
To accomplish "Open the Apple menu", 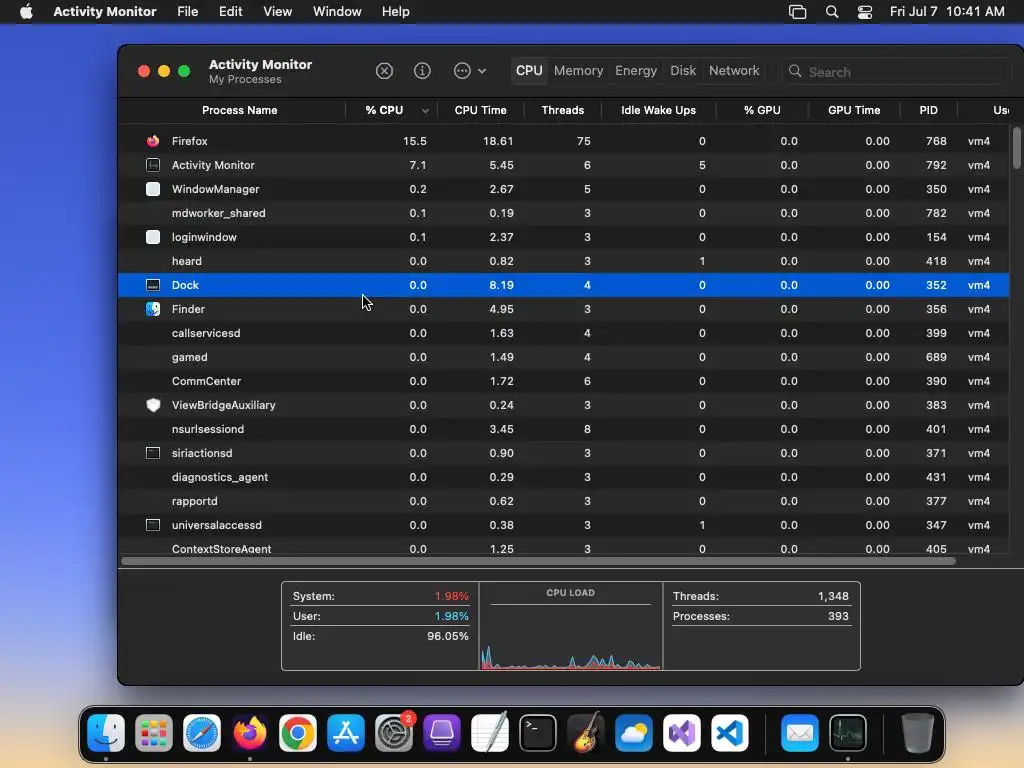I will click(26, 12).
